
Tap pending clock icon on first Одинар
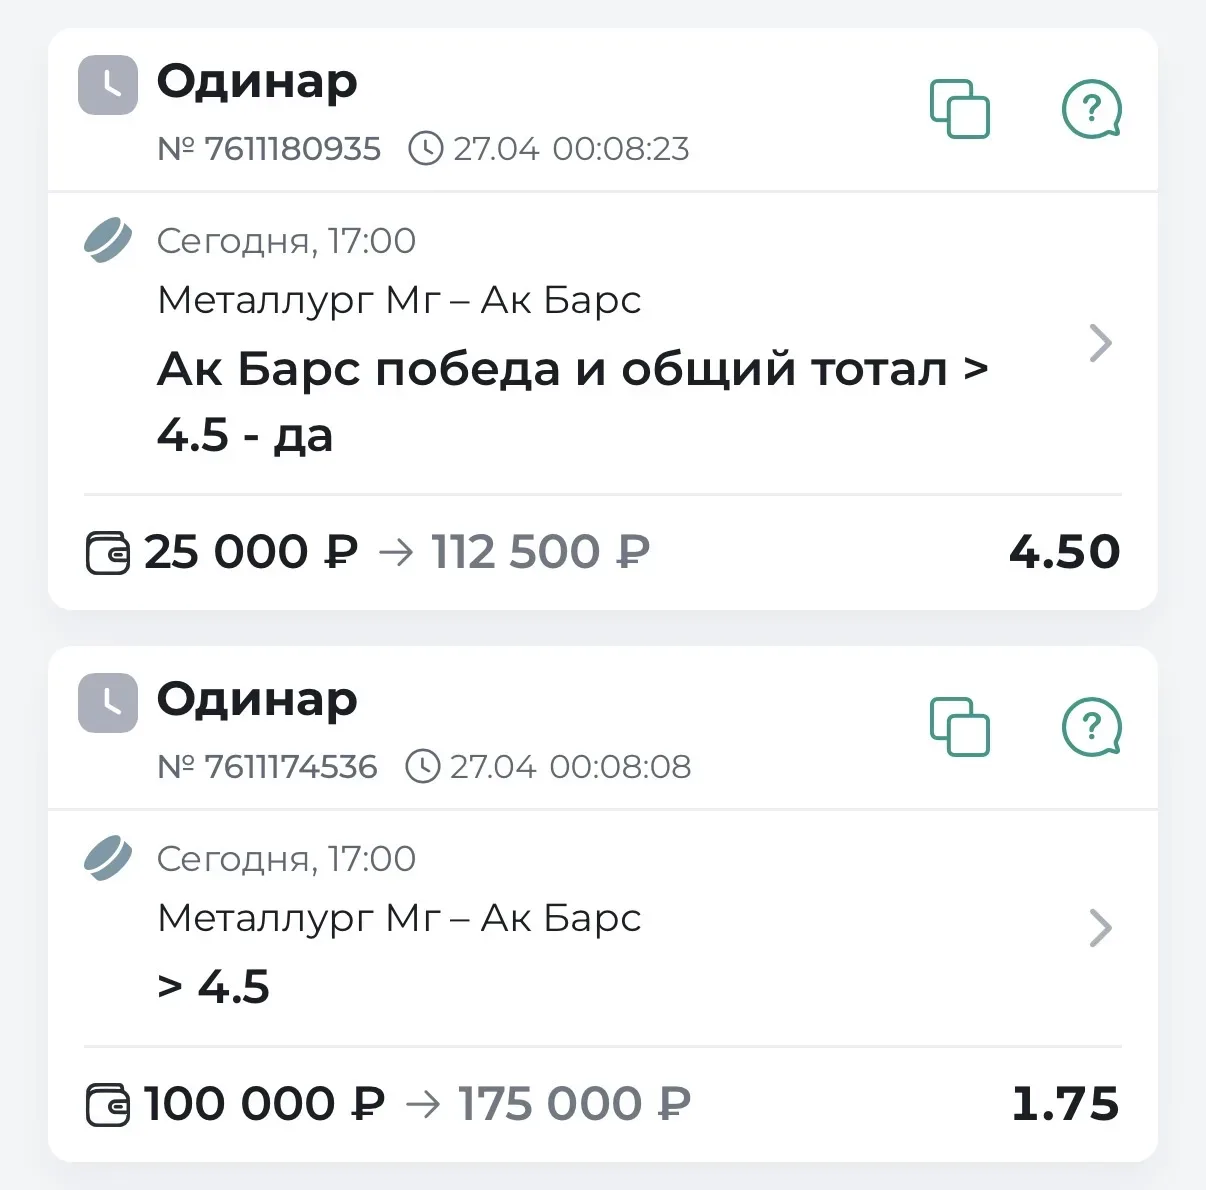[108, 85]
